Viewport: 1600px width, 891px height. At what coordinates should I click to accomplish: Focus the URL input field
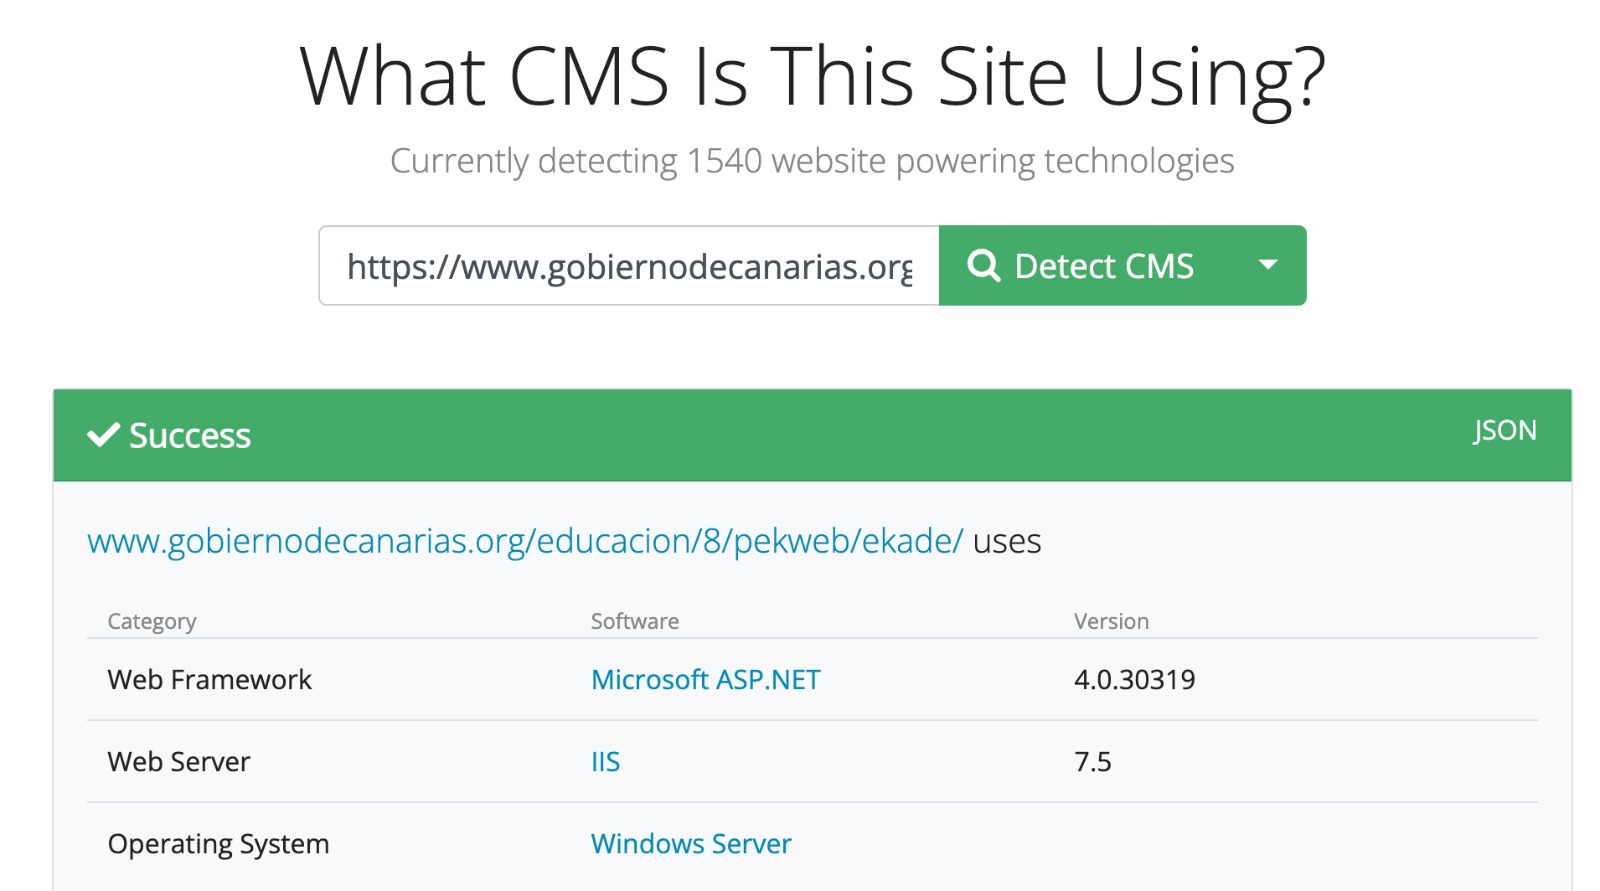point(629,265)
